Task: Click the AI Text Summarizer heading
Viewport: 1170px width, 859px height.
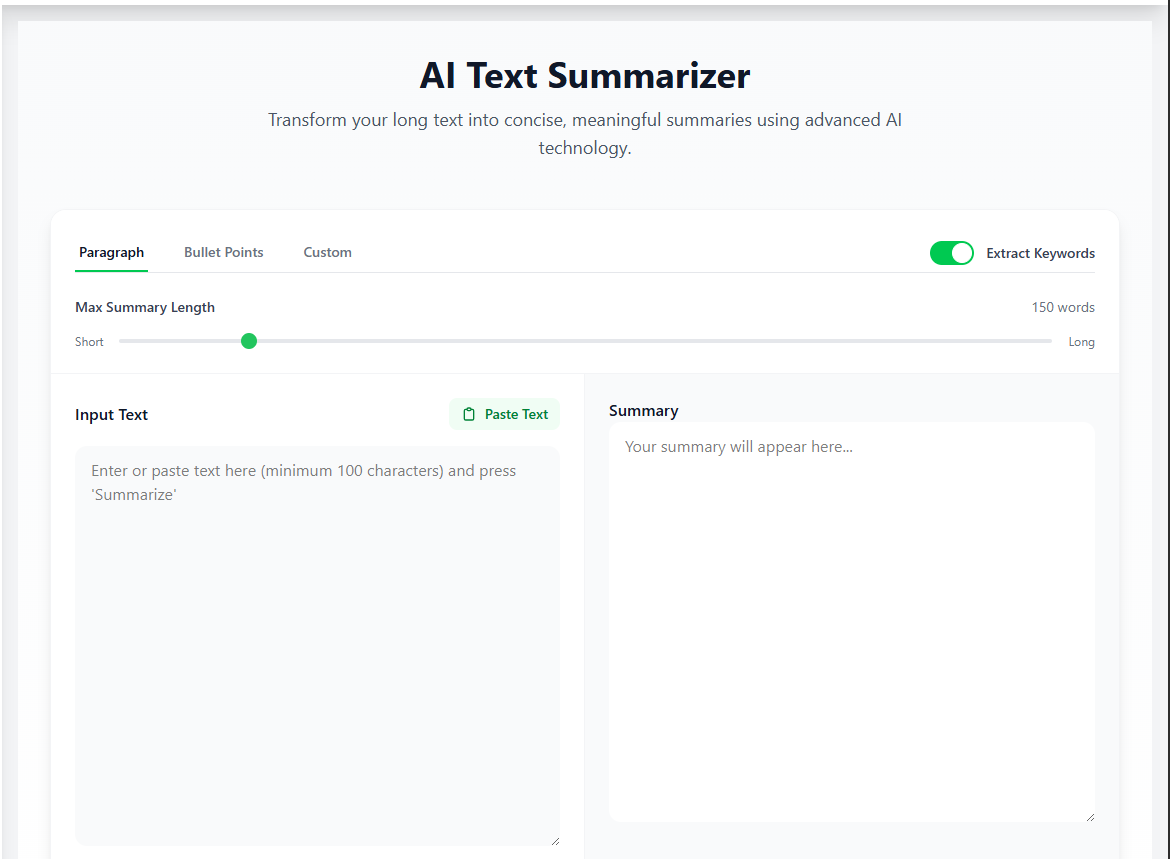Action: (x=584, y=75)
